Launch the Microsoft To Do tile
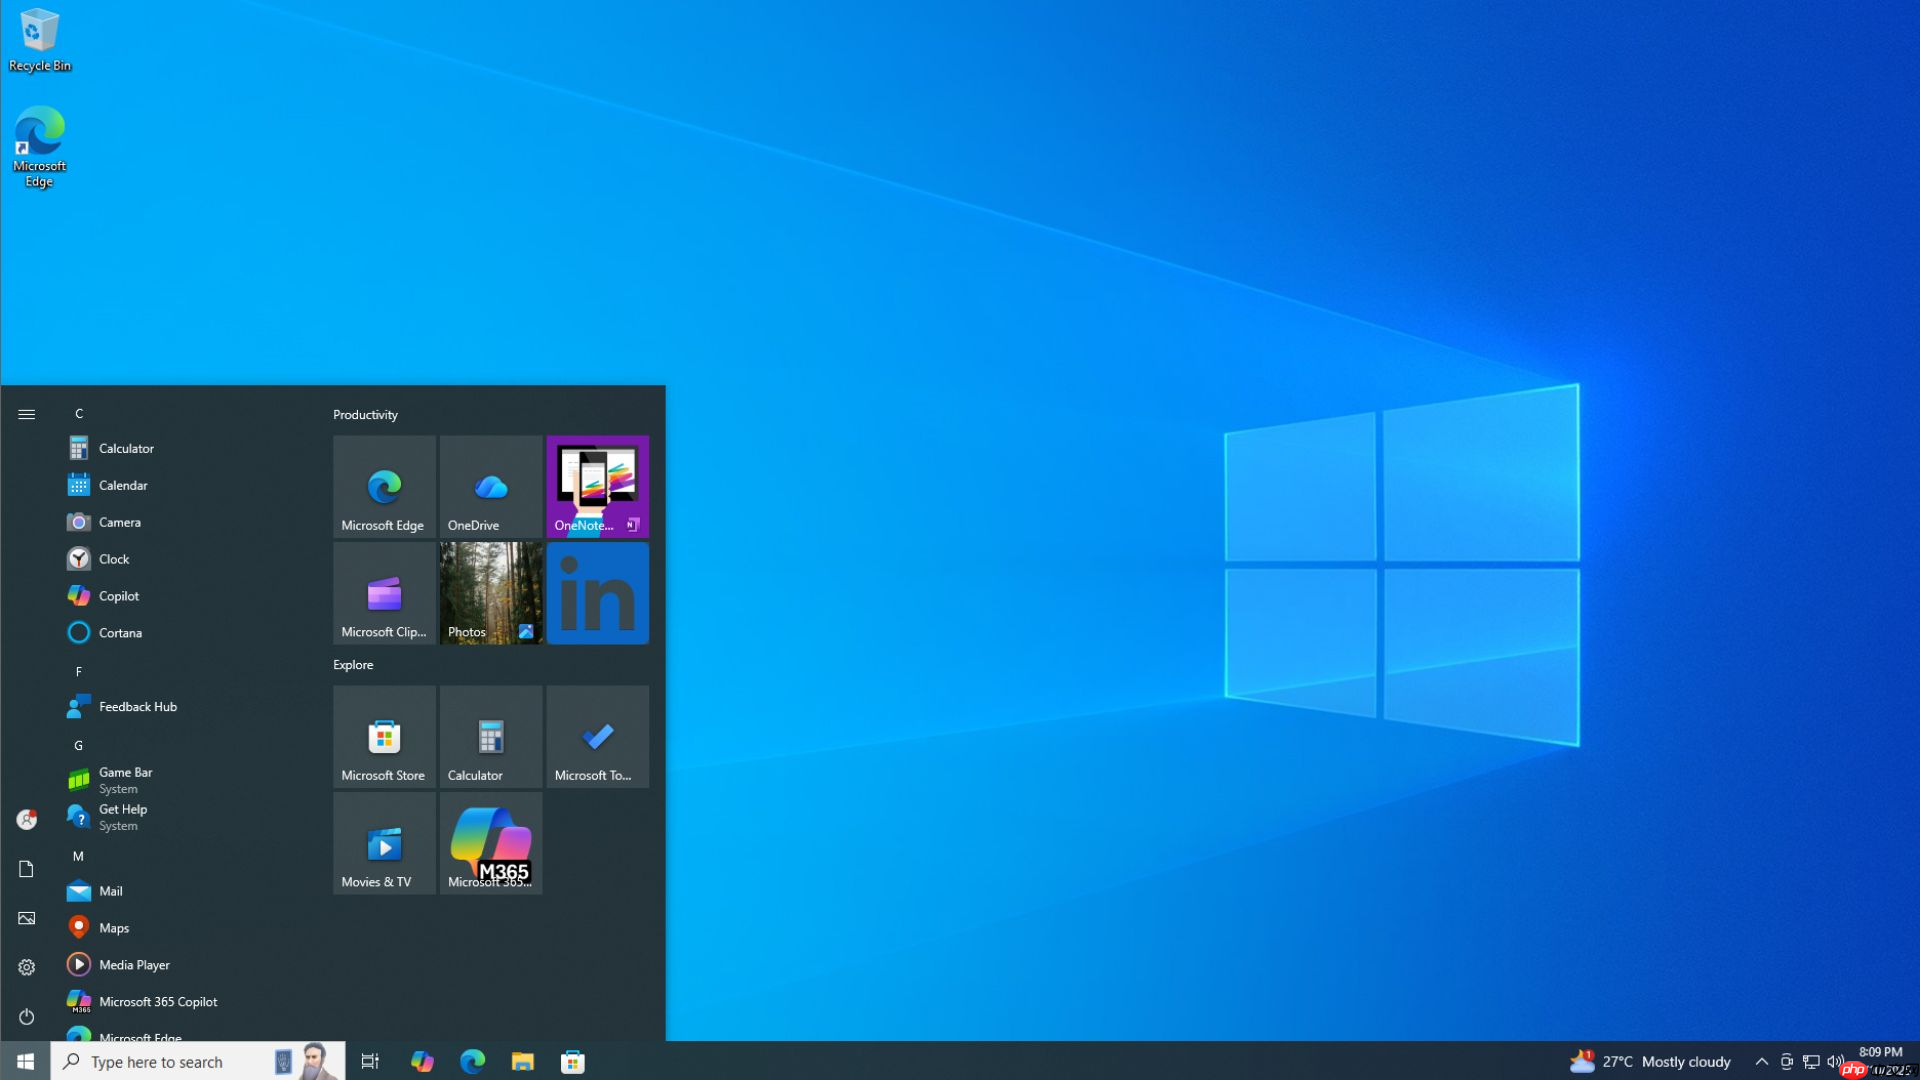Image resolution: width=1920 pixels, height=1080 pixels. (597, 736)
